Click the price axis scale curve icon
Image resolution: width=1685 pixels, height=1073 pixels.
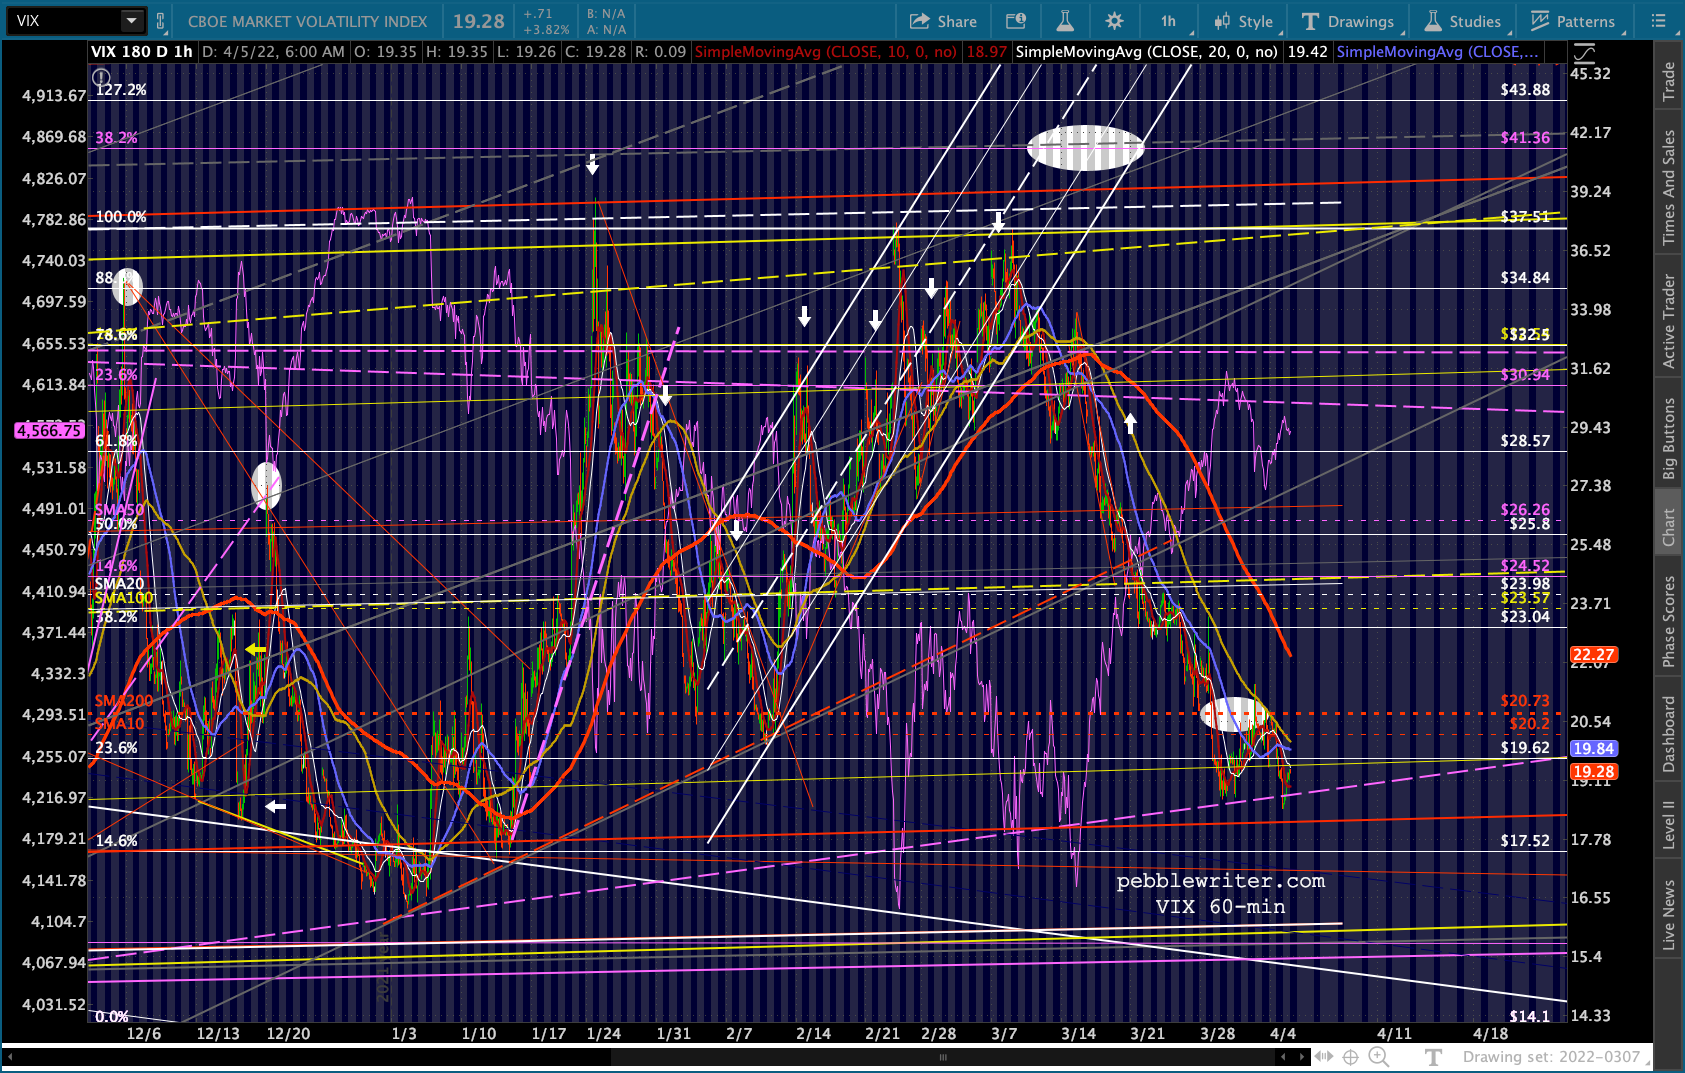click(1585, 53)
